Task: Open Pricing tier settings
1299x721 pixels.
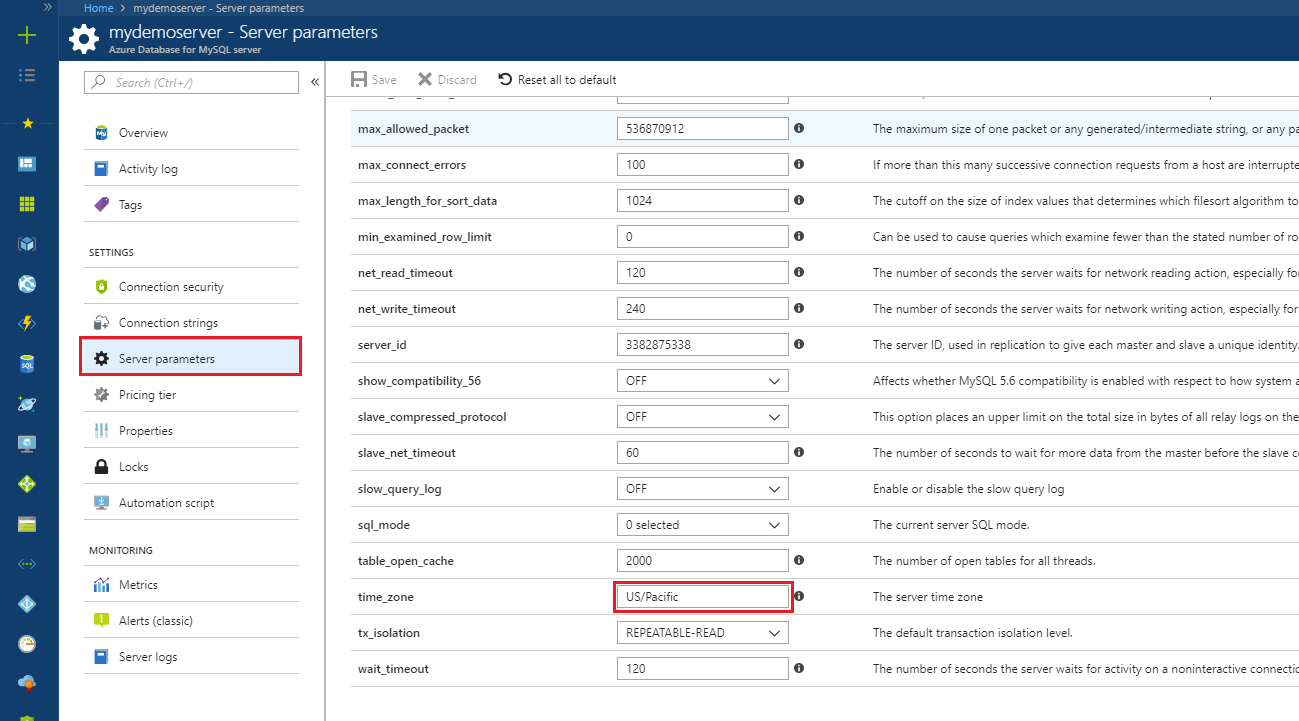Action: (x=191, y=395)
